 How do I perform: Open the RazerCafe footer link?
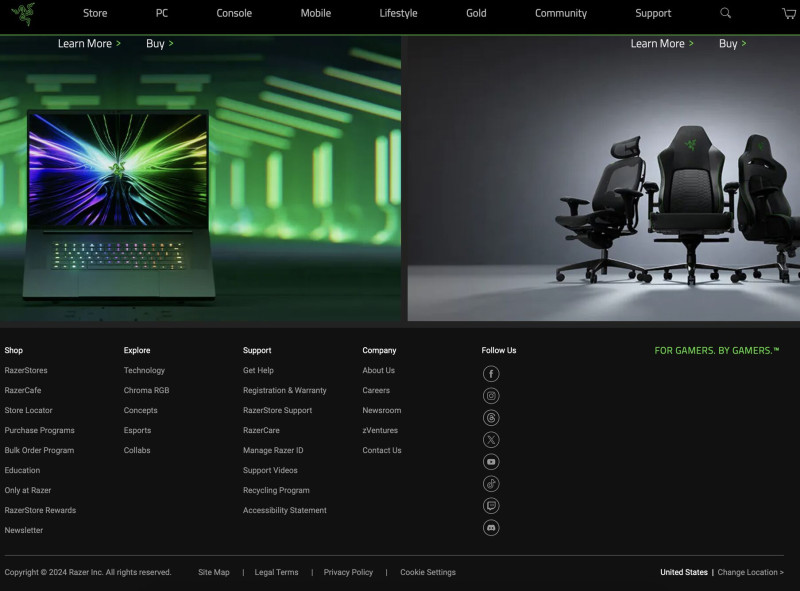pos(23,390)
